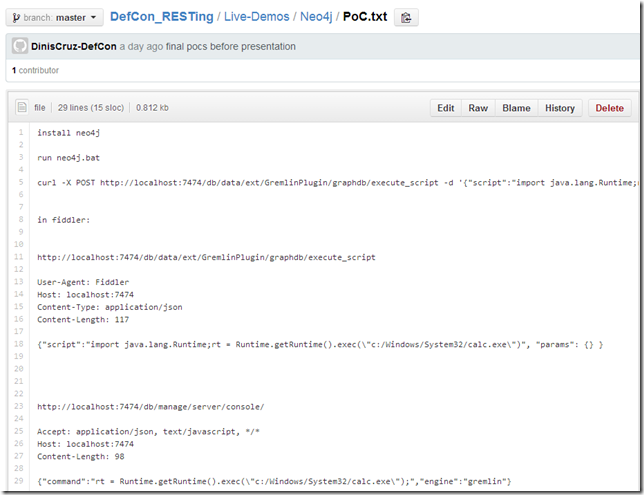Open the branch master dropdown
The image size is (644, 495).
pyautogui.click(x=54, y=18)
